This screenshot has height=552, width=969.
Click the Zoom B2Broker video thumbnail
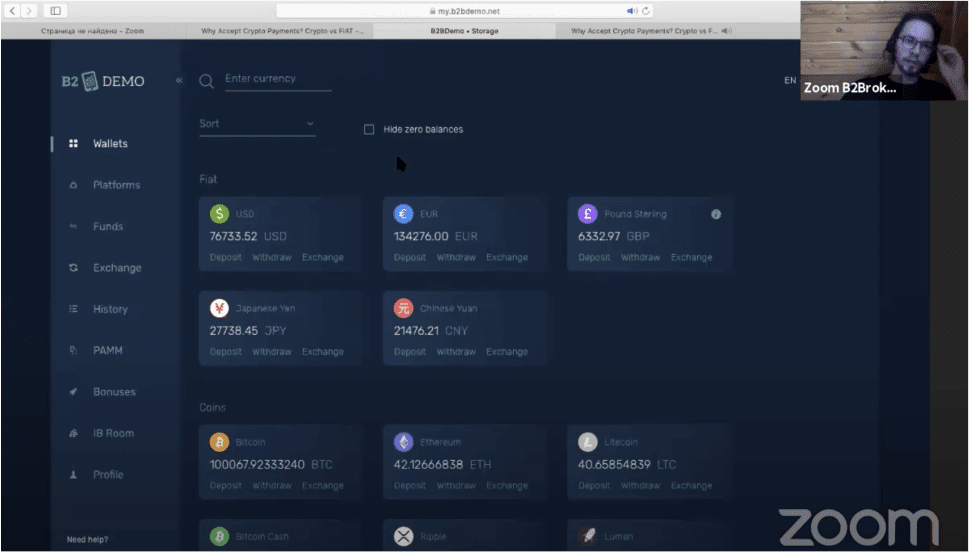click(x=883, y=51)
